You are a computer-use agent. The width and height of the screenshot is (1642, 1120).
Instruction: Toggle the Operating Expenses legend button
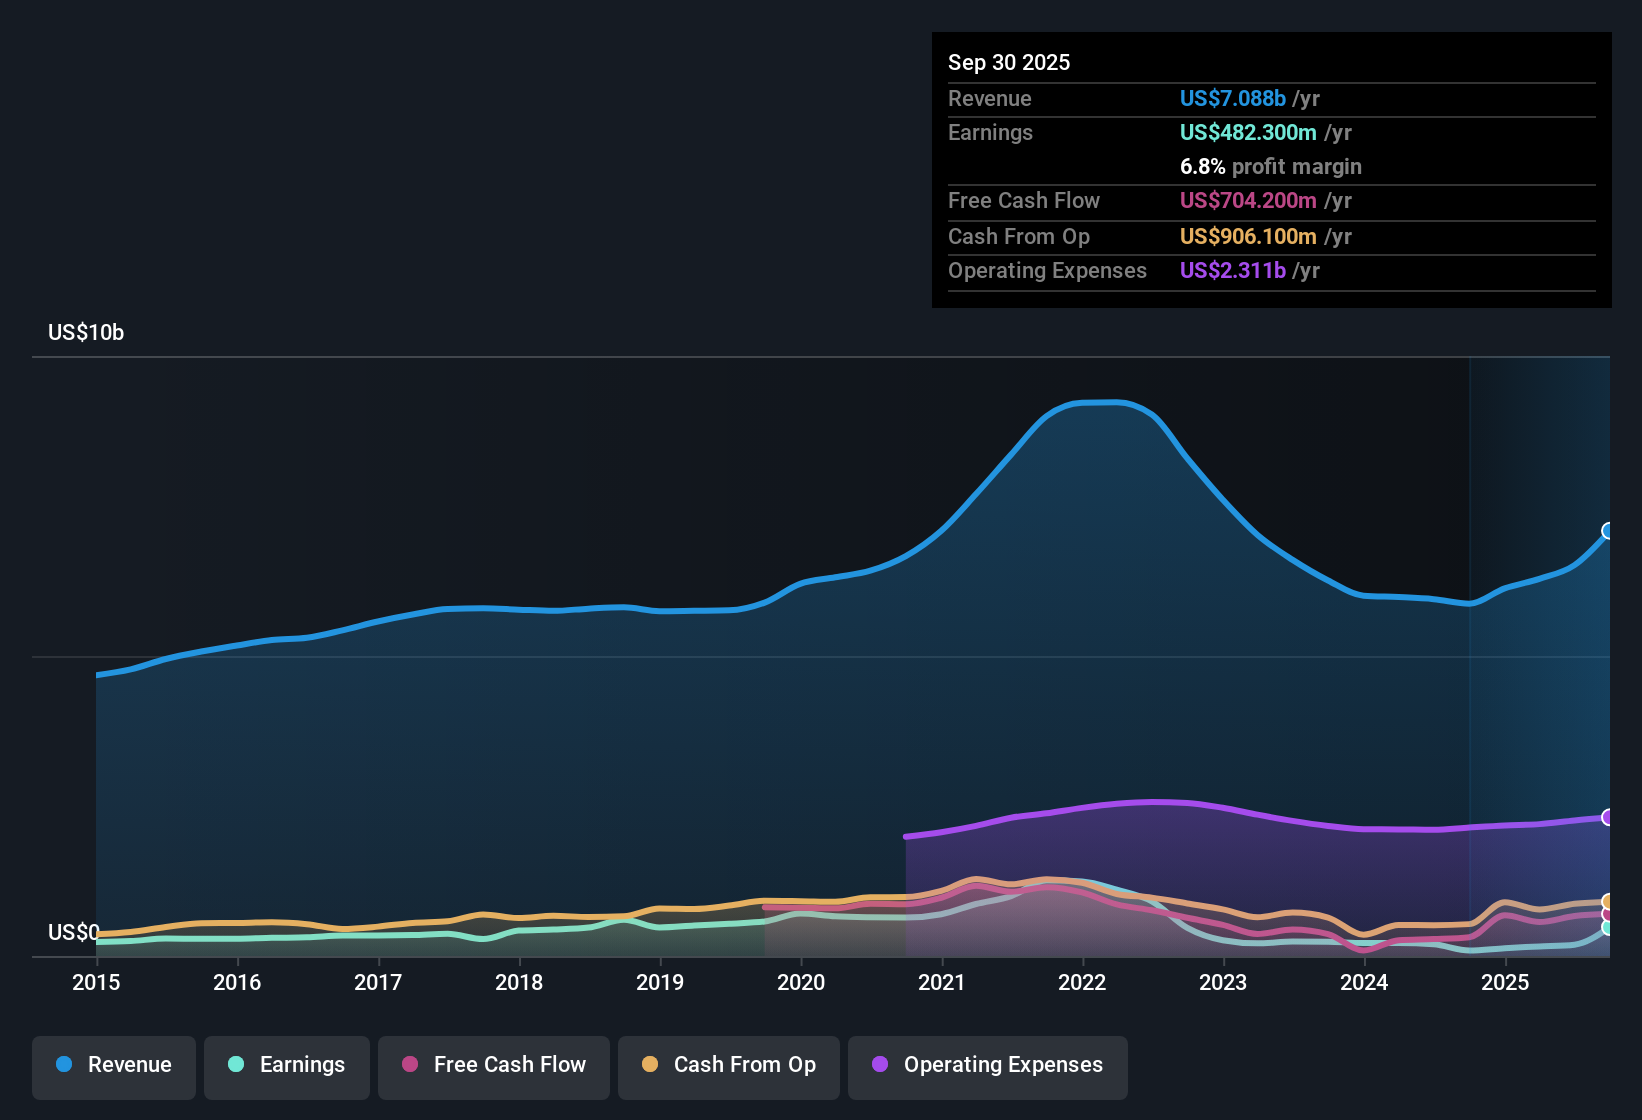[x=988, y=1067]
